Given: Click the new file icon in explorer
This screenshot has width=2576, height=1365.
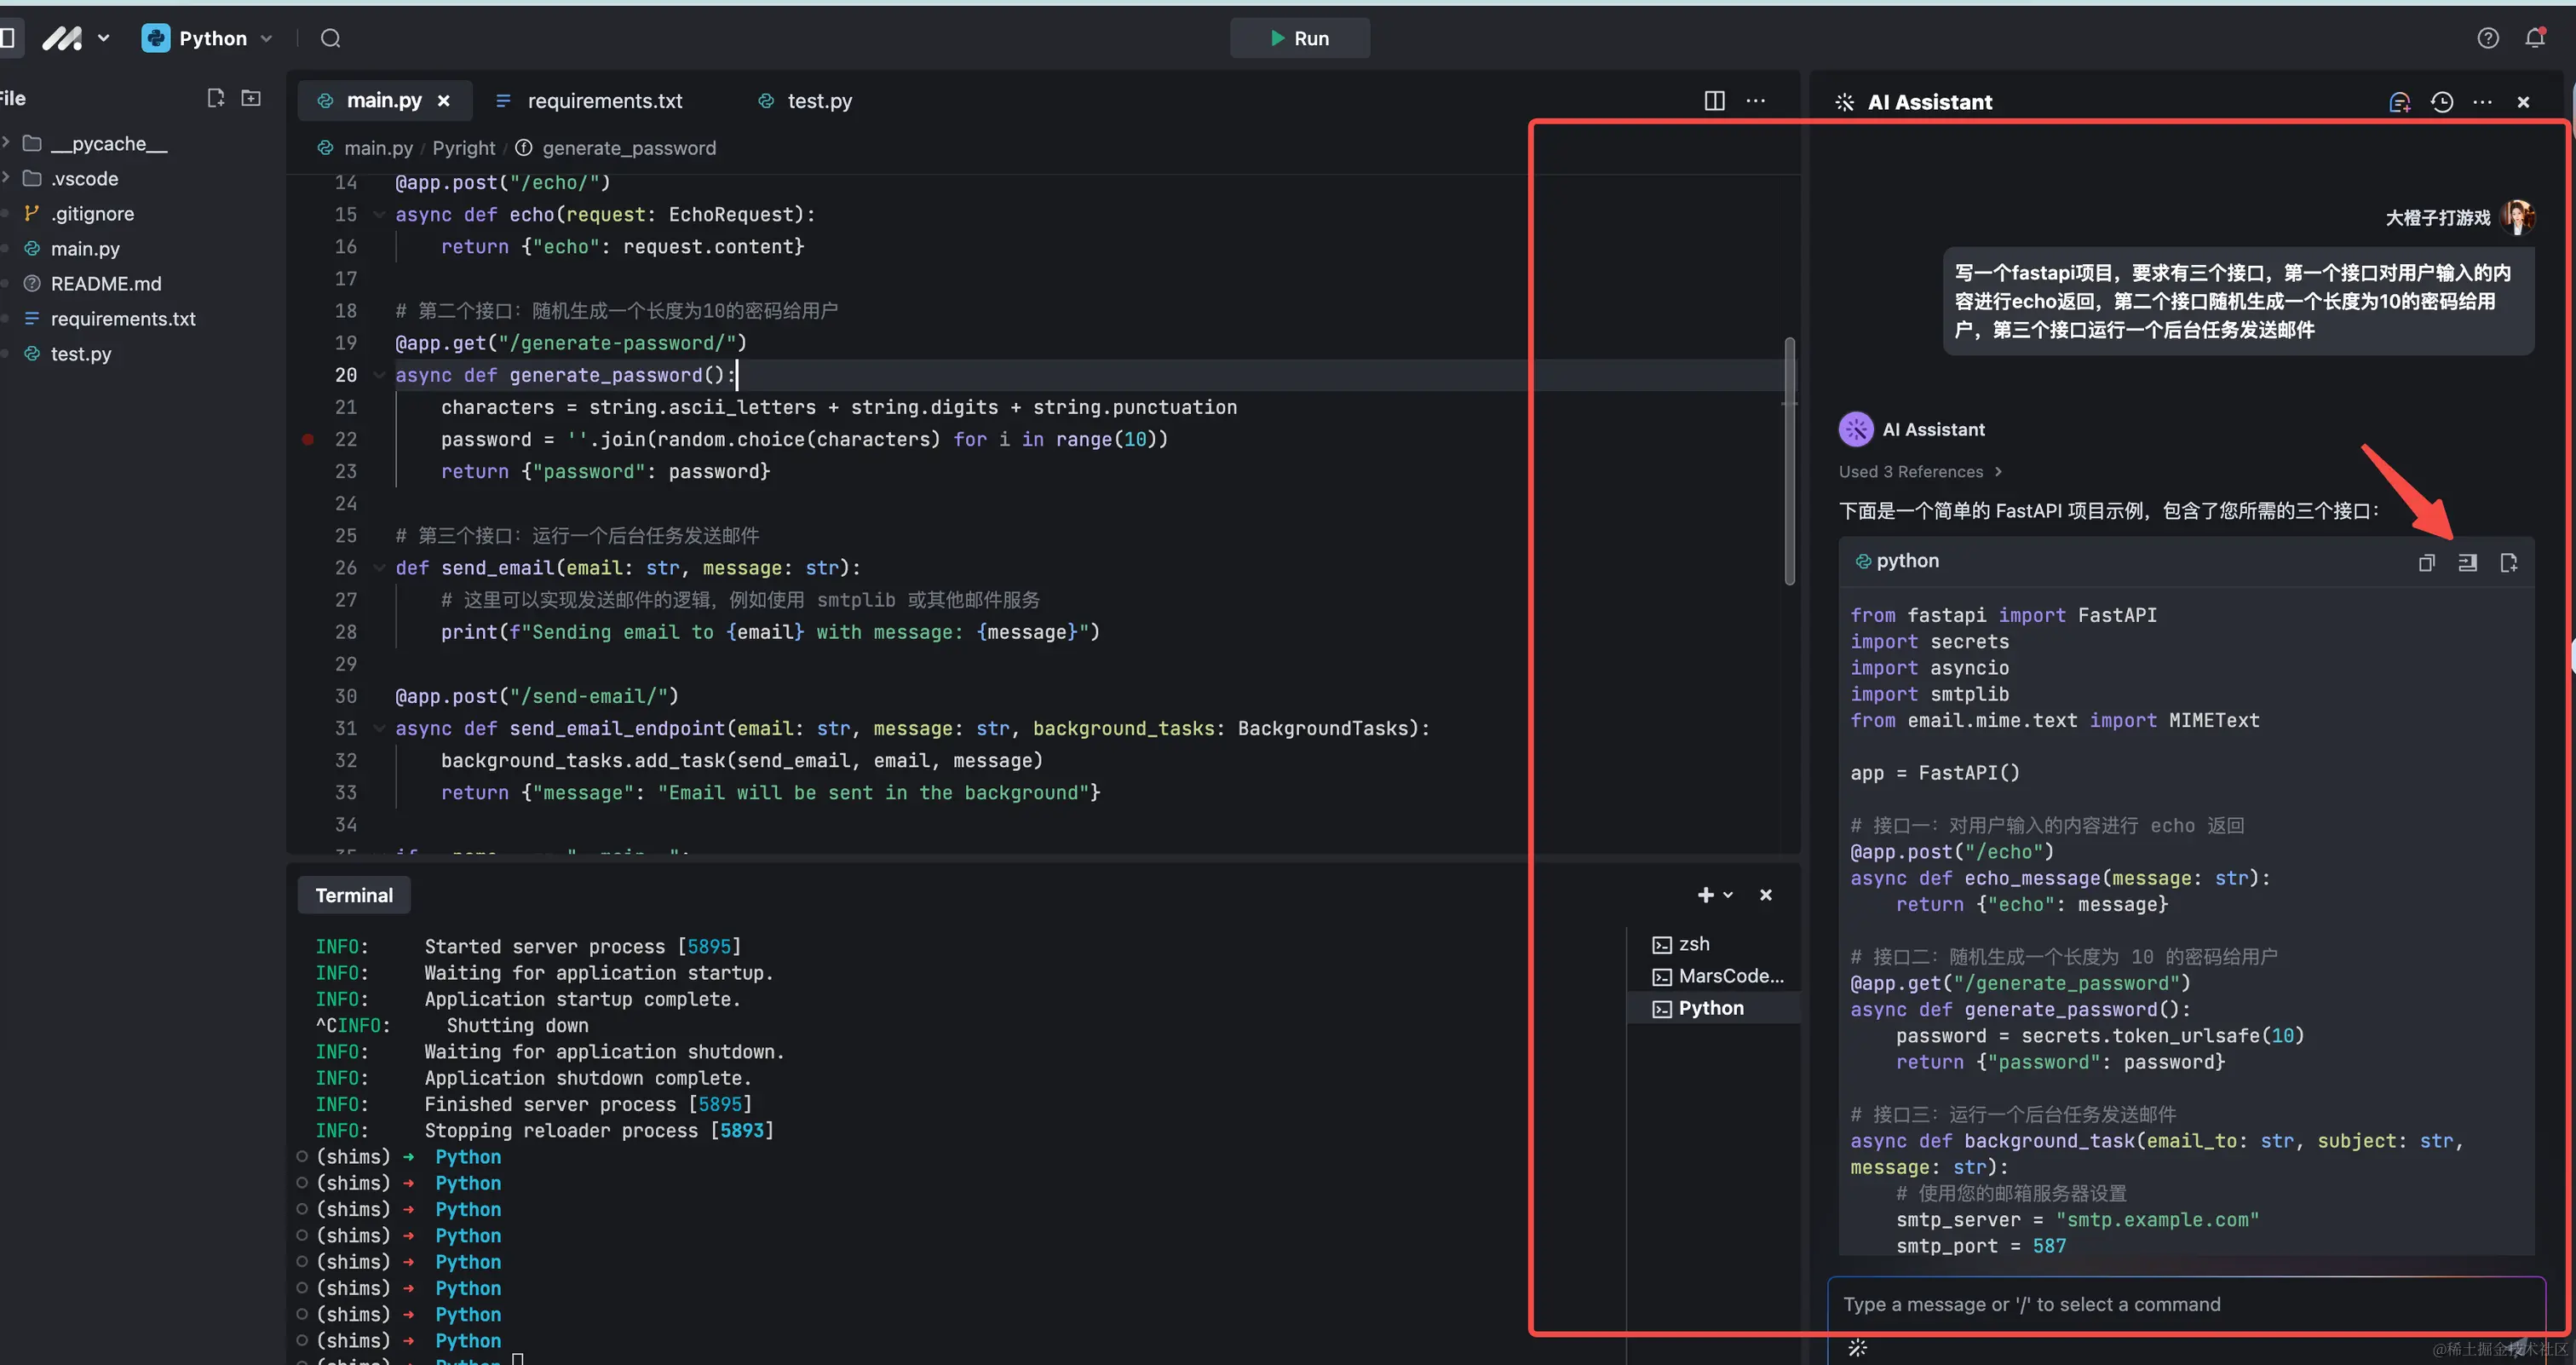Looking at the screenshot, I should [215, 98].
